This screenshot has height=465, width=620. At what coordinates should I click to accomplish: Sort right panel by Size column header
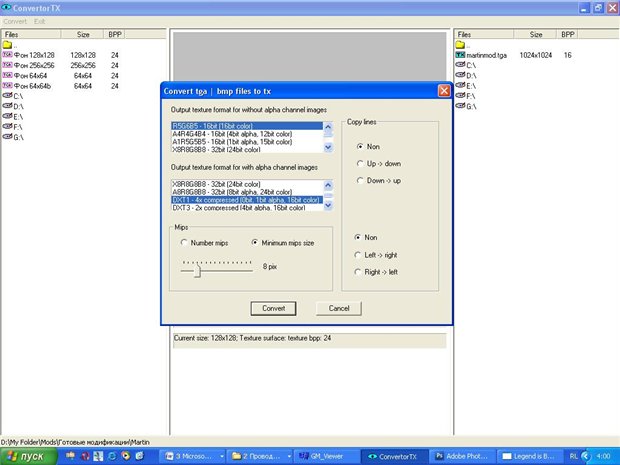(535, 34)
